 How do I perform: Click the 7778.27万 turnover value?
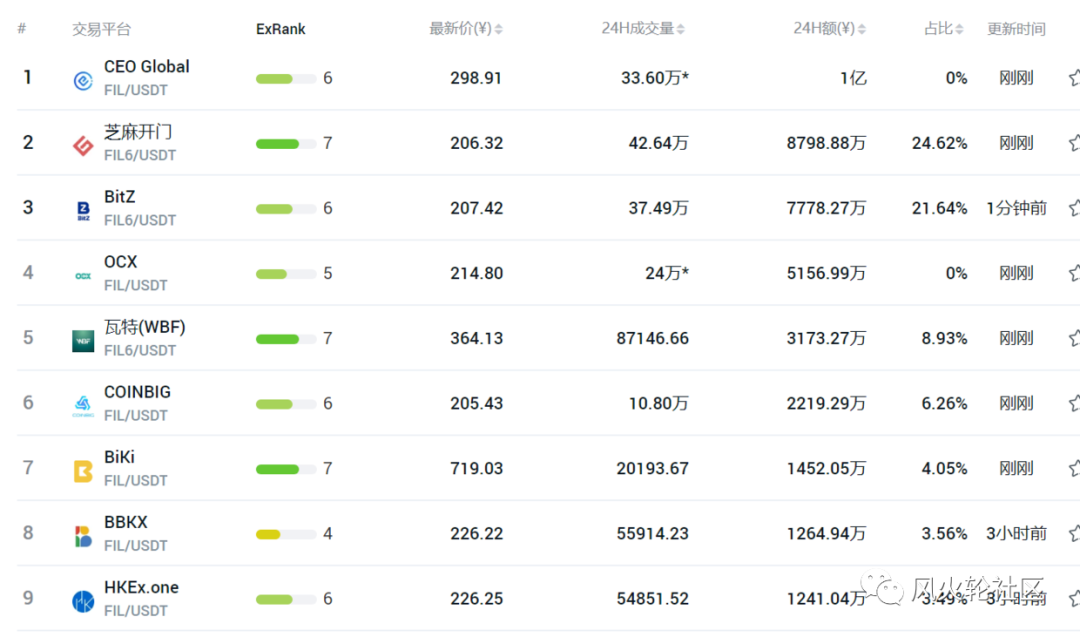point(826,208)
